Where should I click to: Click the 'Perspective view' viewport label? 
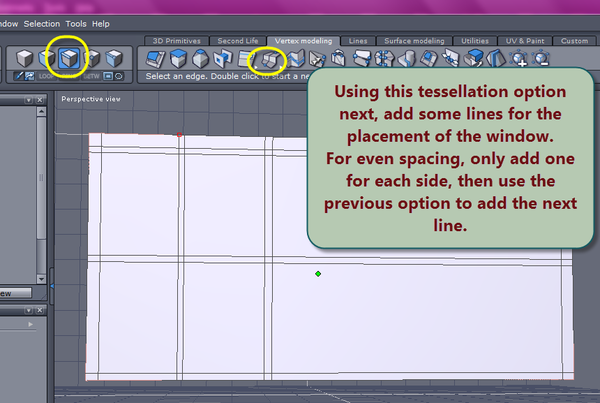coord(91,99)
